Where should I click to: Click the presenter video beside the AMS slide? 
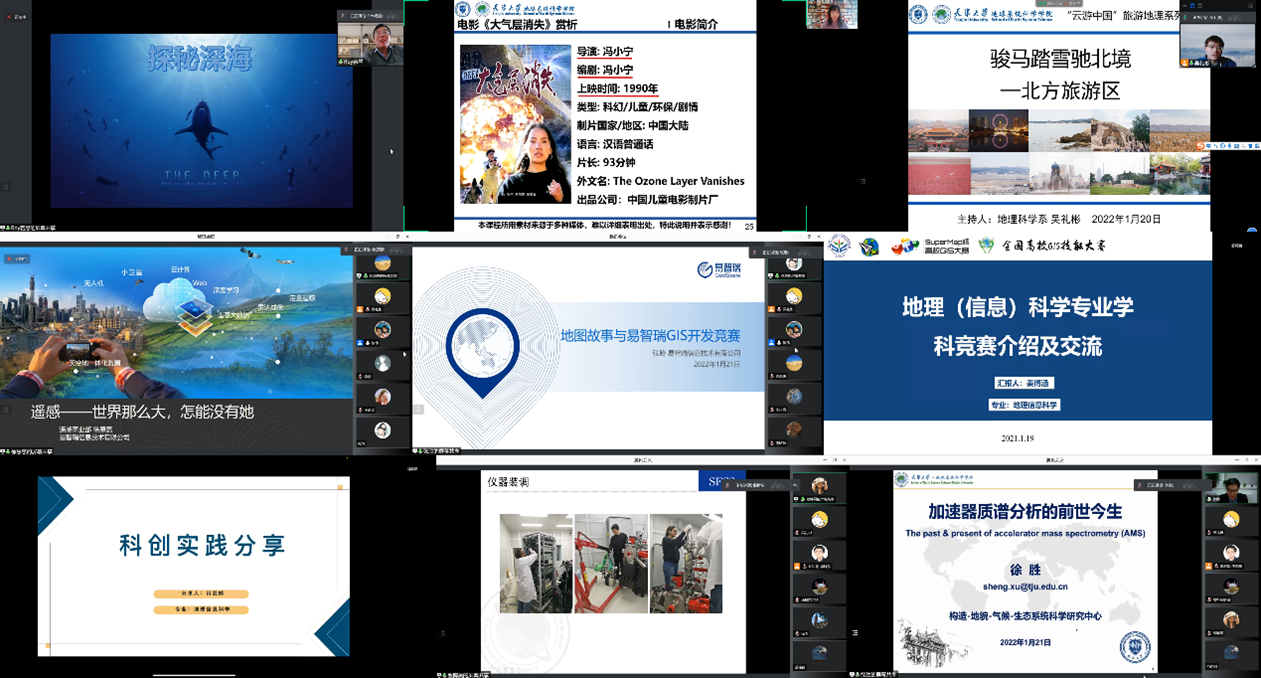click(1231, 487)
